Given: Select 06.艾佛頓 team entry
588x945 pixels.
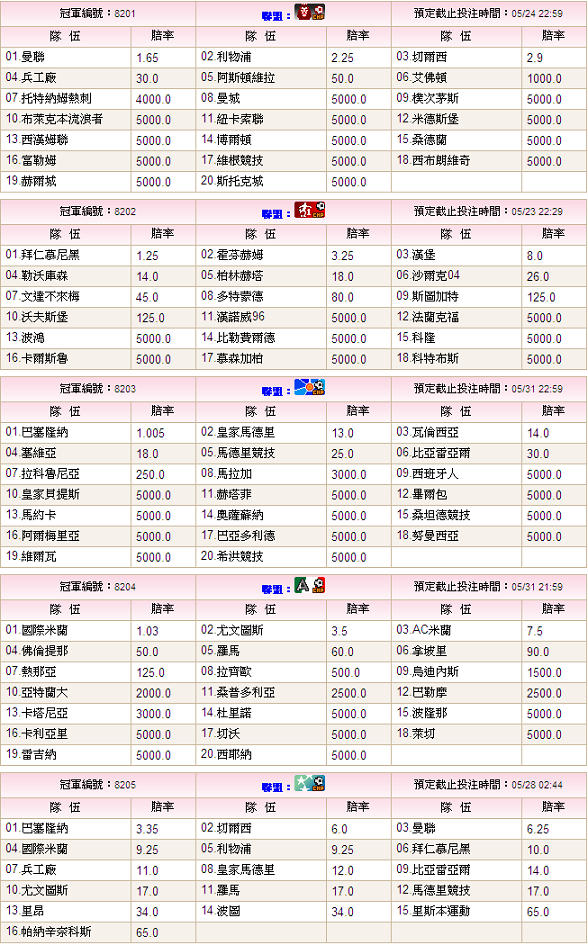Looking at the screenshot, I should pyautogui.click(x=422, y=78).
